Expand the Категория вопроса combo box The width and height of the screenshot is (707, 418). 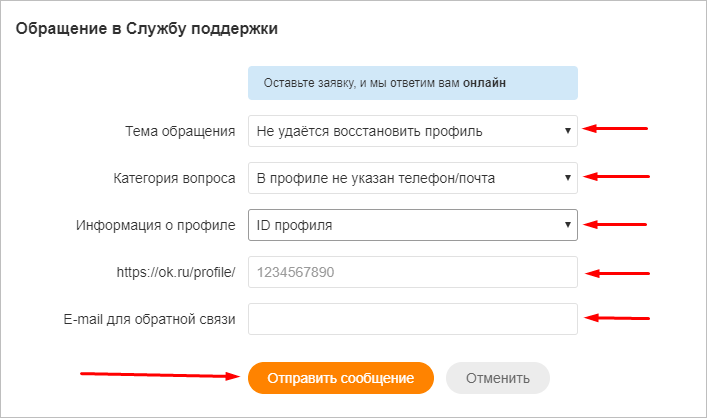pyautogui.click(x=412, y=178)
